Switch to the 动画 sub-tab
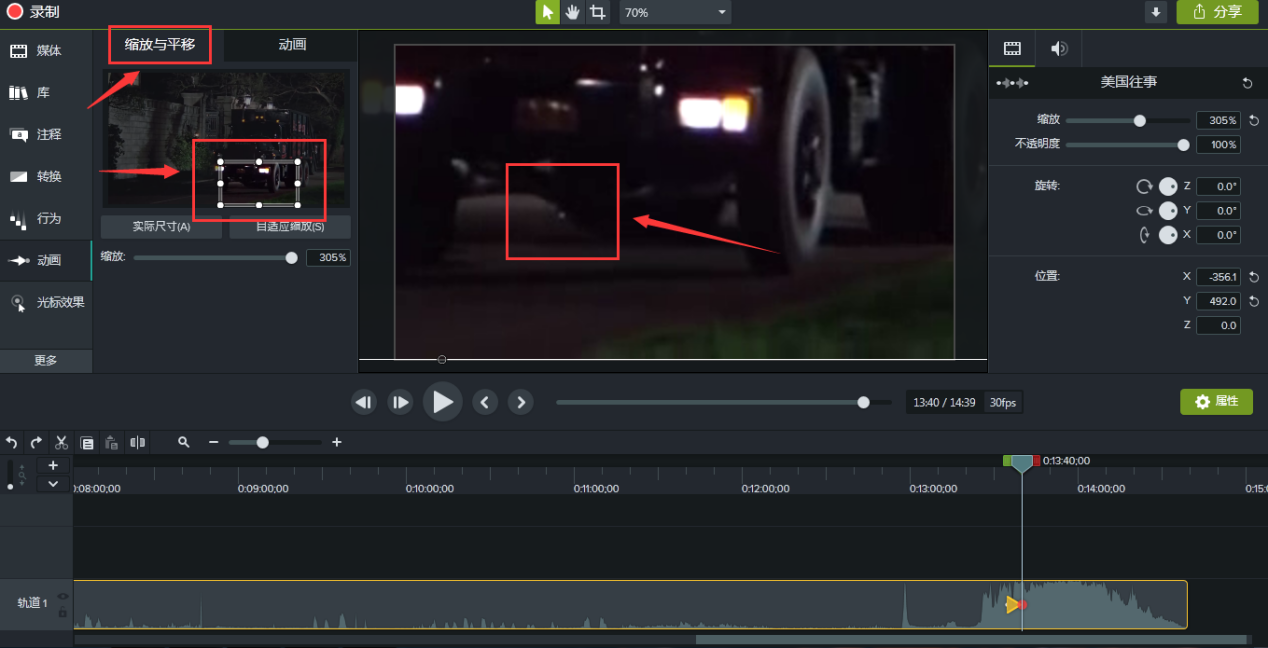 (x=292, y=45)
